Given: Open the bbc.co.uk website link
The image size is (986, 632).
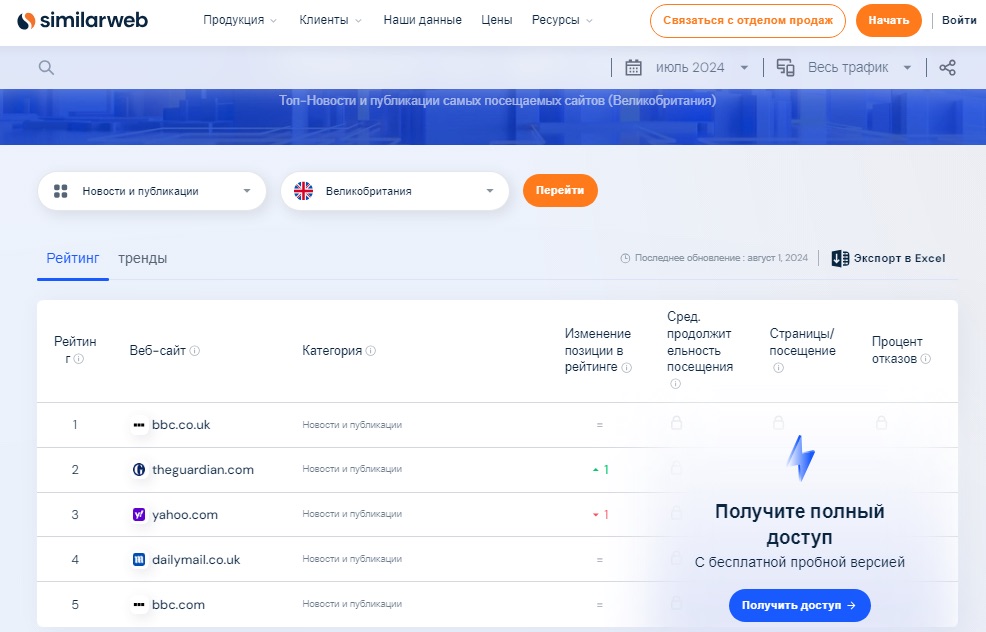Looking at the screenshot, I should (x=181, y=425).
